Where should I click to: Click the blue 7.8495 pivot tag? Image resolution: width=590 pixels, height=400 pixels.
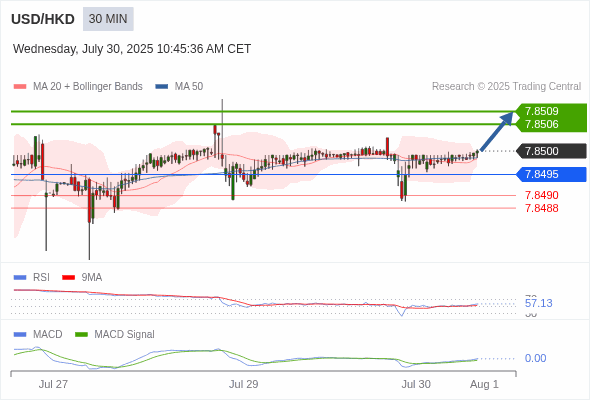click(x=551, y=174)
